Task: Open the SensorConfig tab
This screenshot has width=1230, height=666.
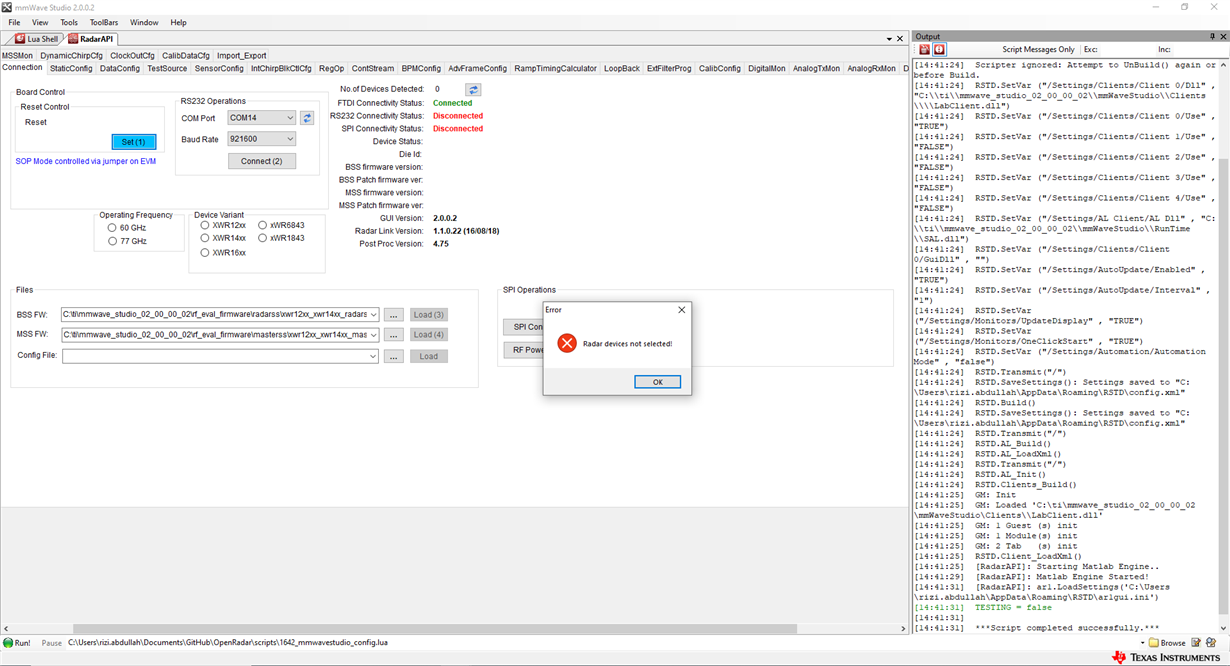Action: coord(219,69)
